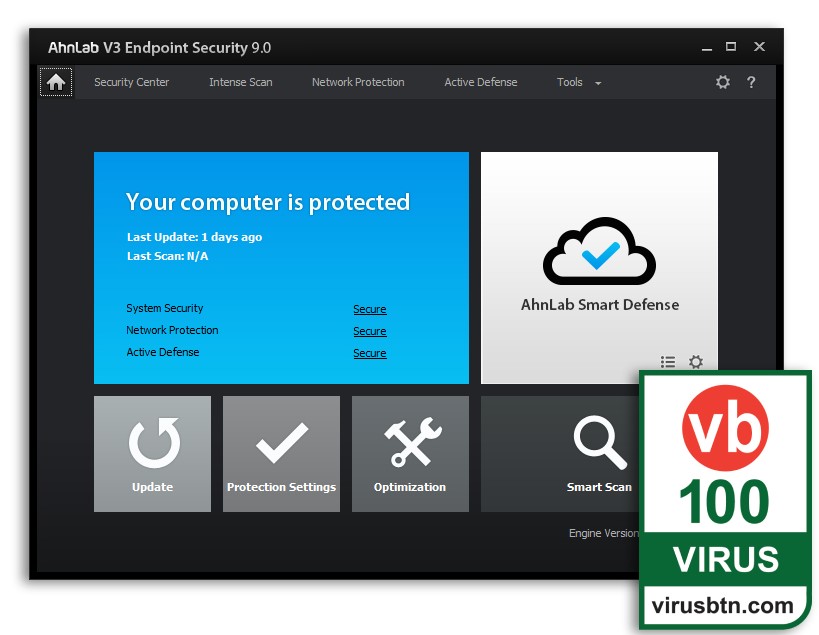Click the virusbtn.com text on badge
This screenshot has width=819, height=635.
723,606
